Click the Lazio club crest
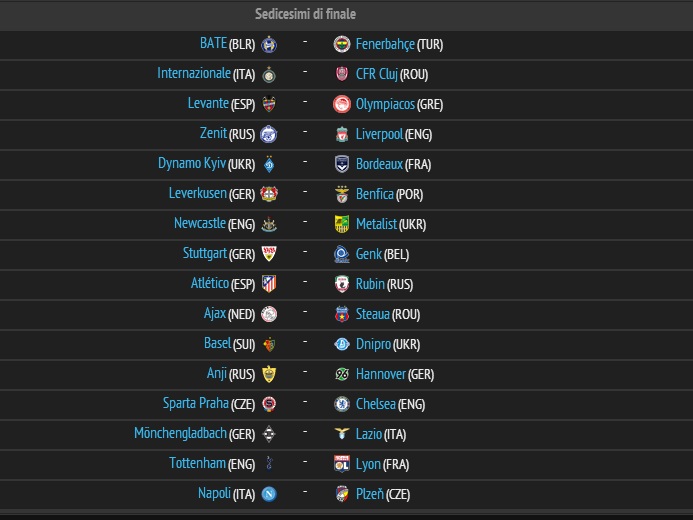 point(342,434)
